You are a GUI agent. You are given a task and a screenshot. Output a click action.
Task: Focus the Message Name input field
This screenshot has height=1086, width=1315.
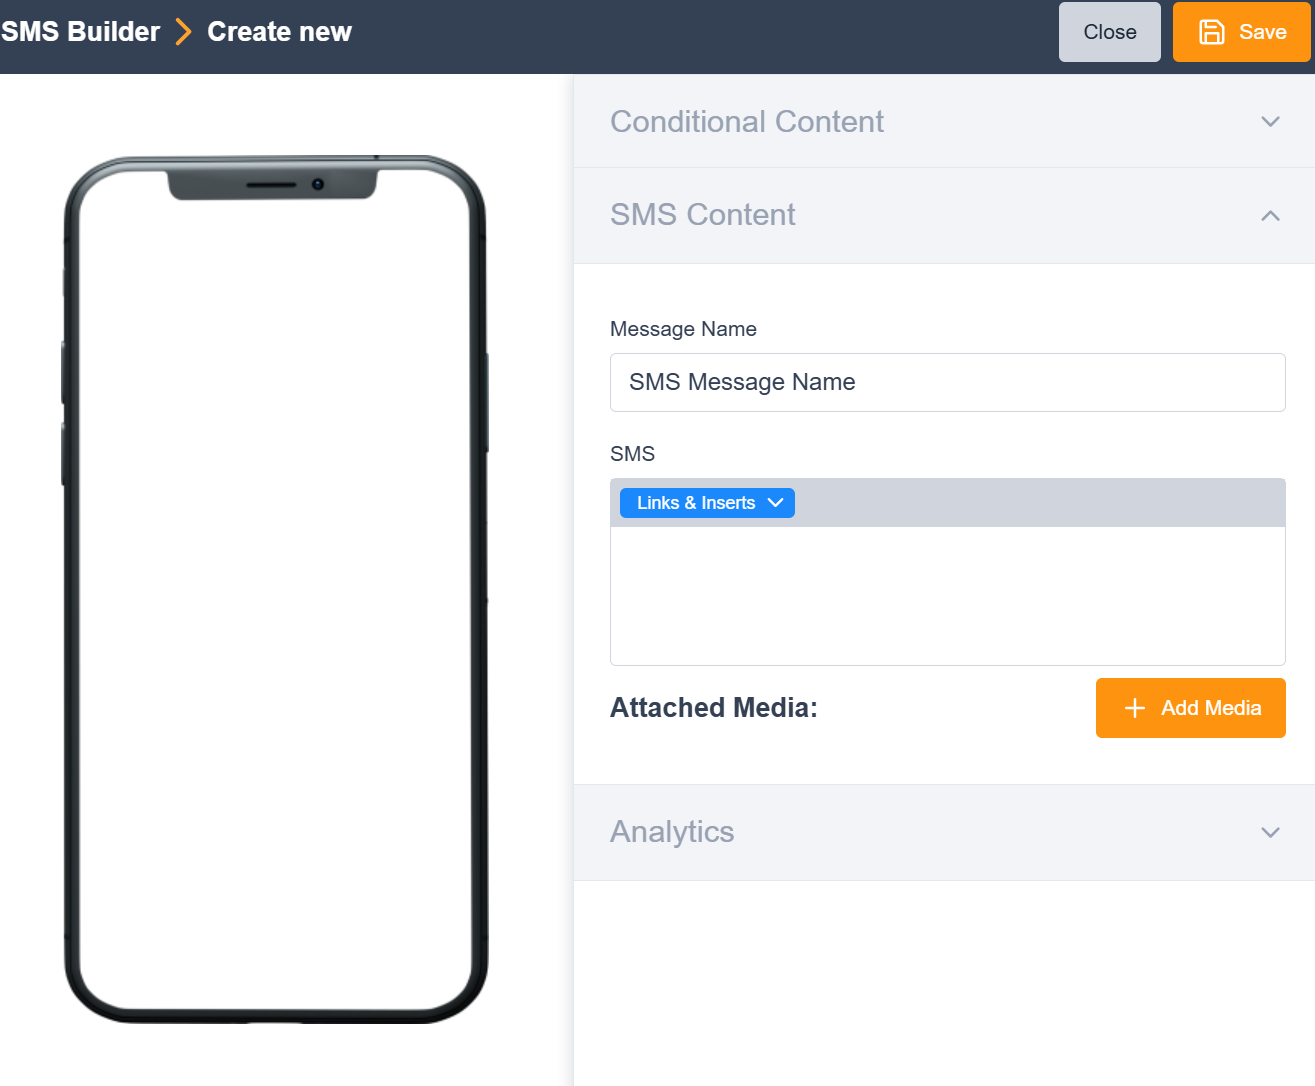tap(947, 382)
